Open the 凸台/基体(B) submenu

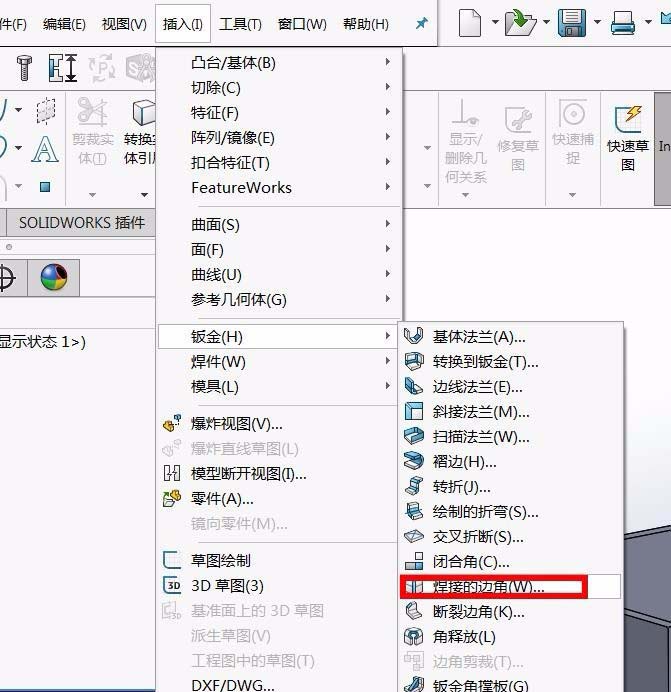click(x=279, y=63)
